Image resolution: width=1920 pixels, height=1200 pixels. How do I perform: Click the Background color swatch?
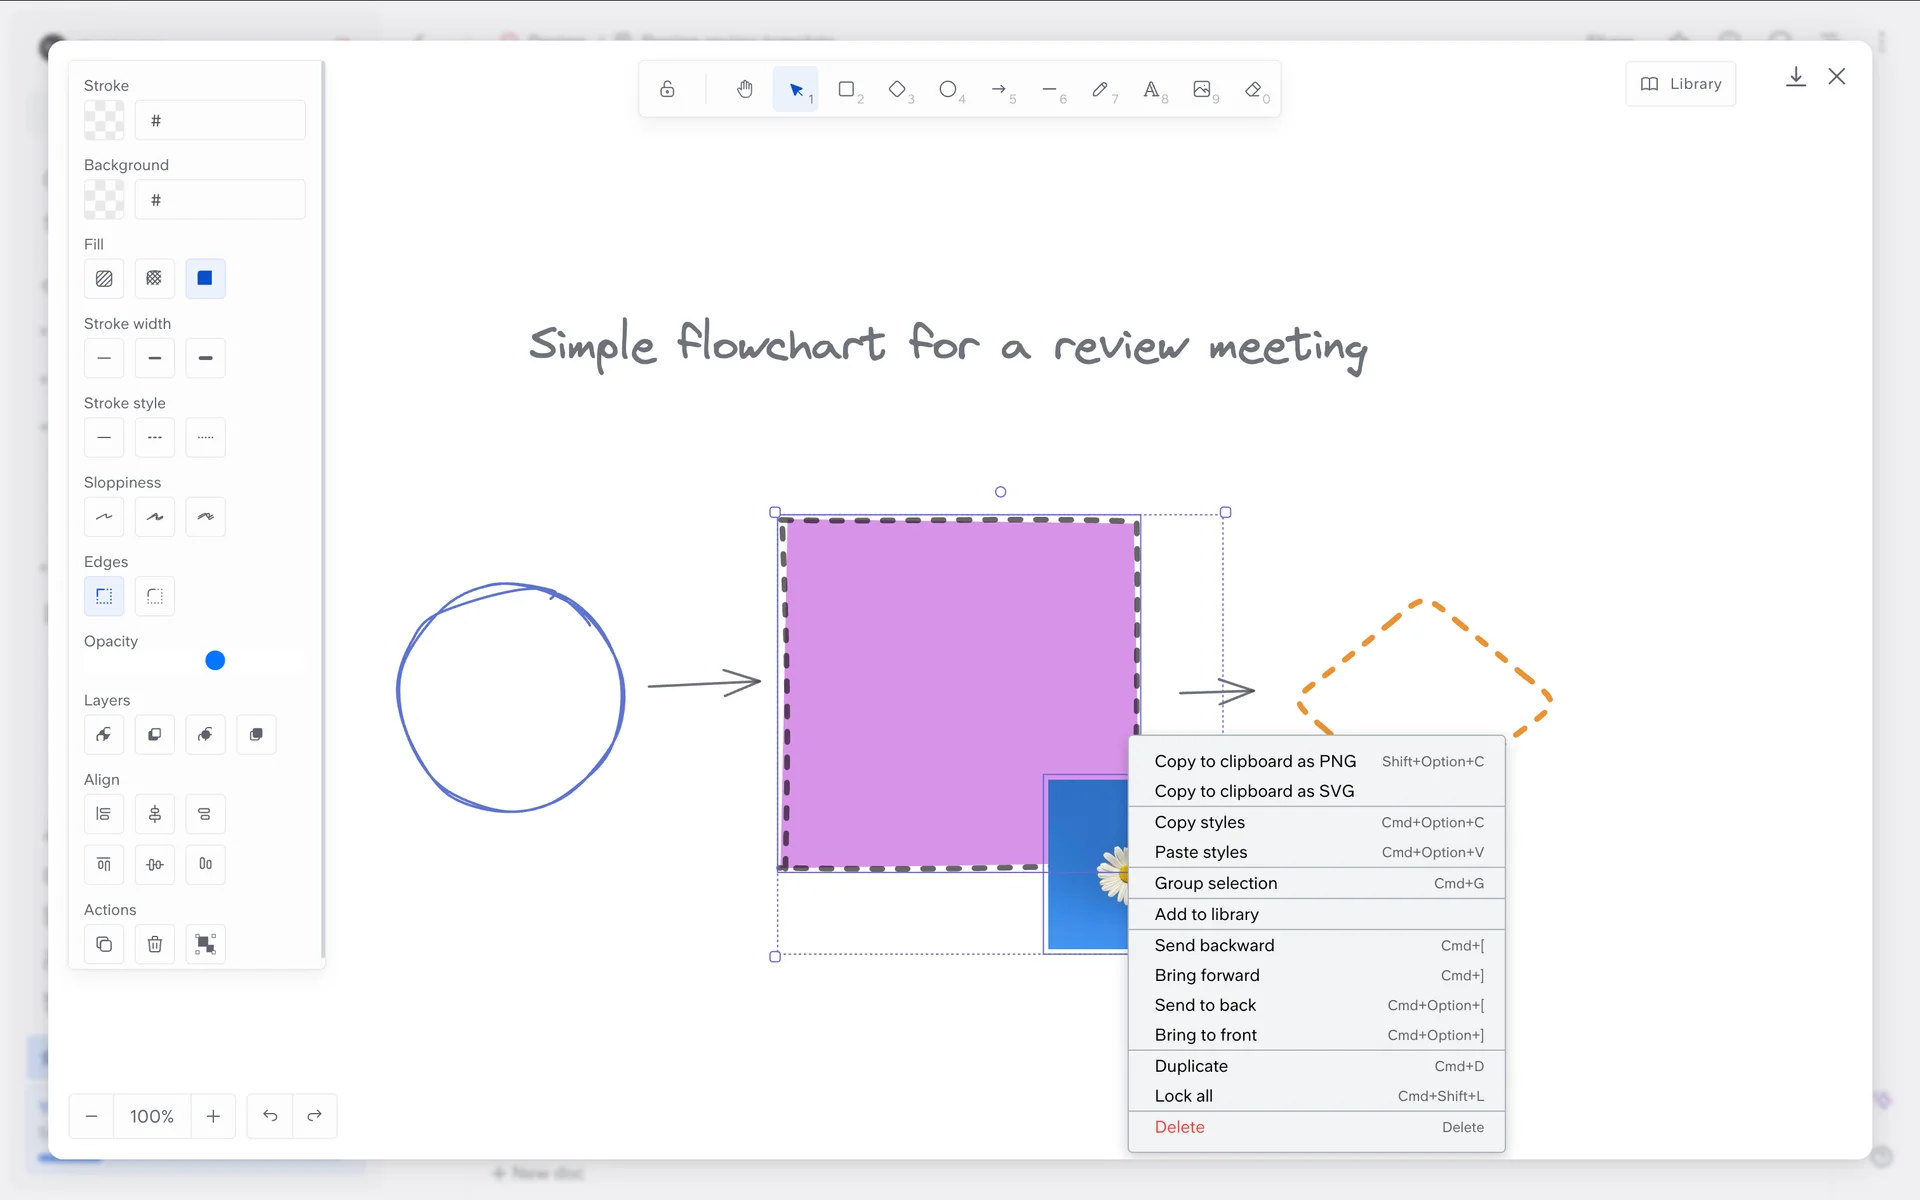click(x=104, y=200)
